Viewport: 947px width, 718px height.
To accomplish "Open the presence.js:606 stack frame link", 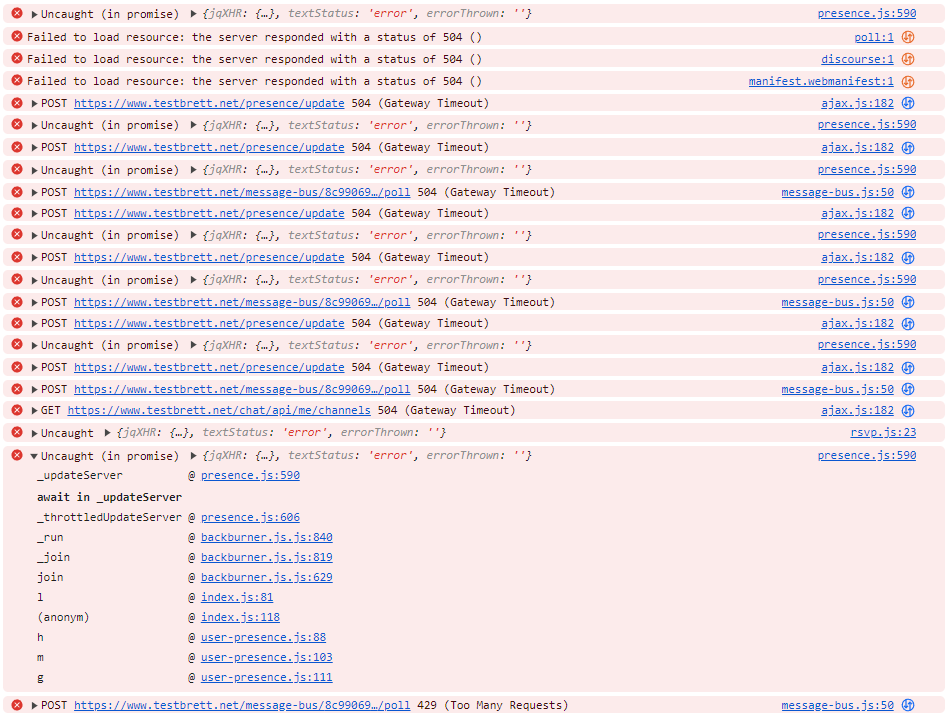I will 250,518.
